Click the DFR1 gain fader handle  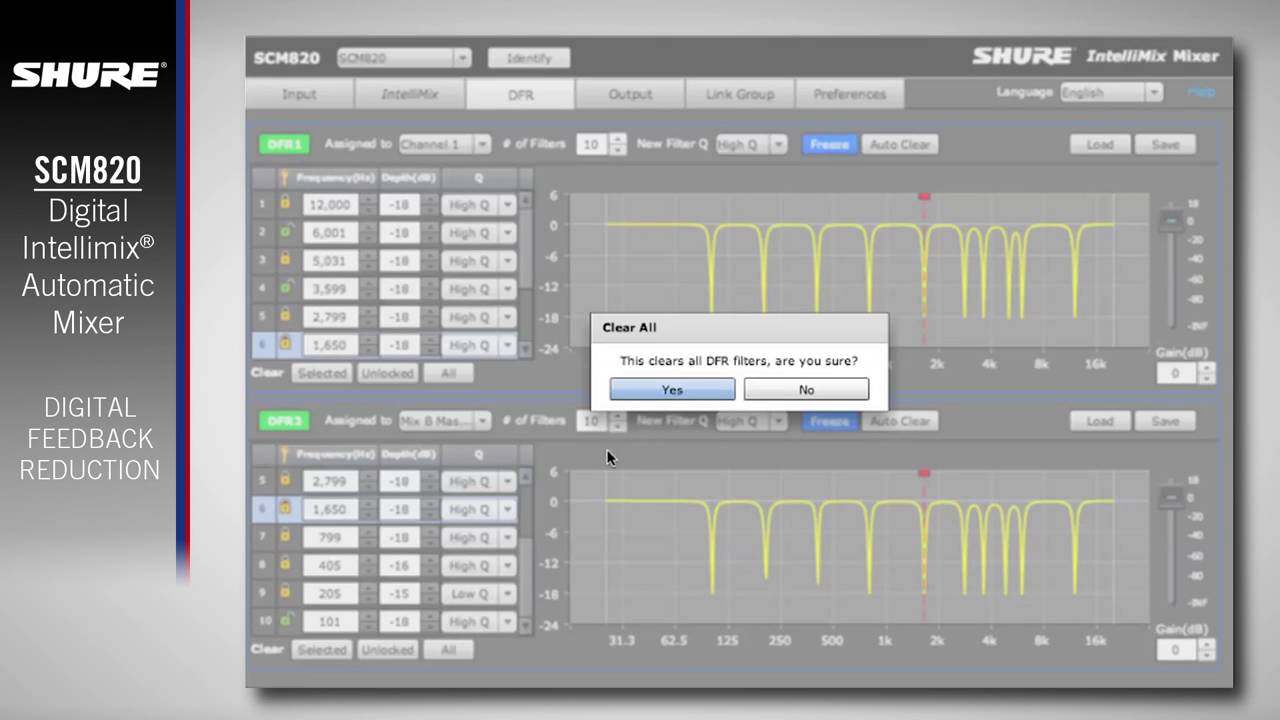tap(1169, 219)
